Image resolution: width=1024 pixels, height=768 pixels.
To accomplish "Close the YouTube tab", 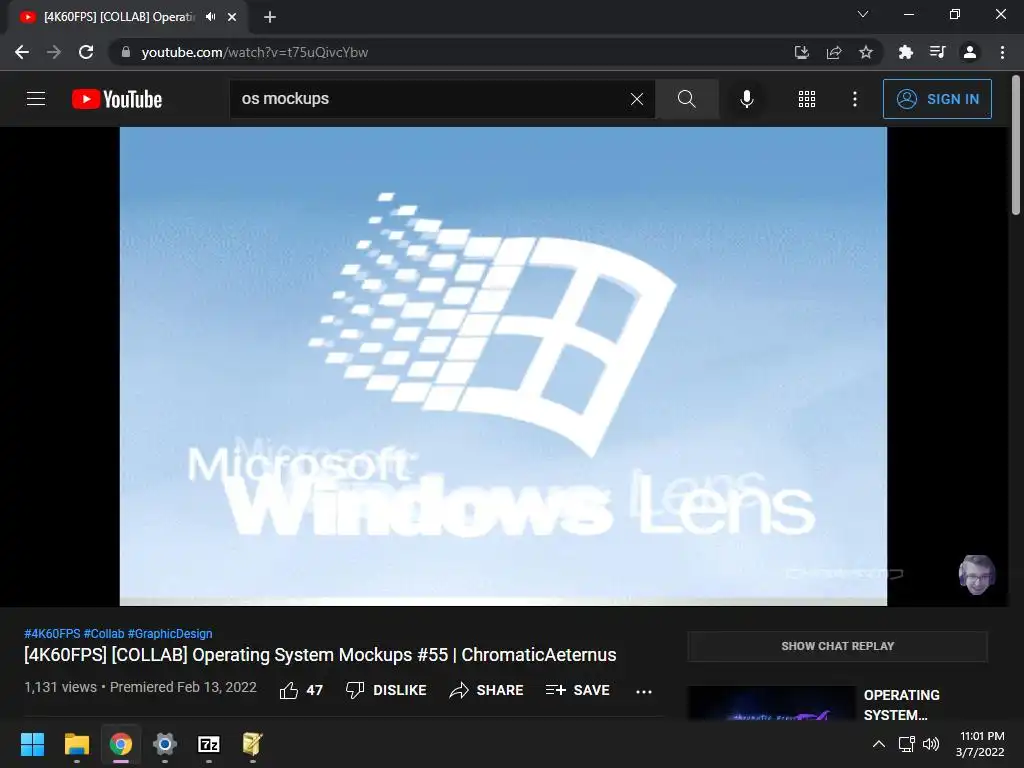I will click(x=232, y=17).
